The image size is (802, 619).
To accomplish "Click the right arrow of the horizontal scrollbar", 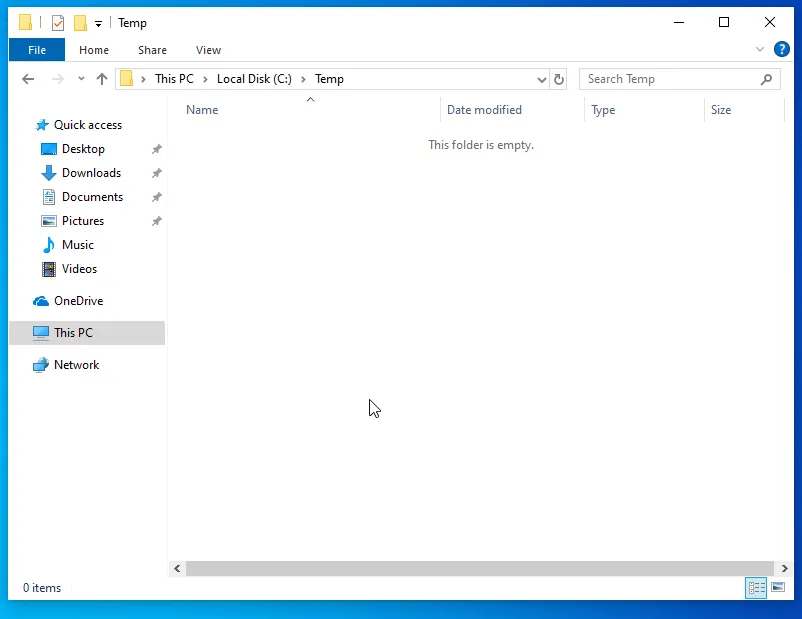I will pos(785,568).
